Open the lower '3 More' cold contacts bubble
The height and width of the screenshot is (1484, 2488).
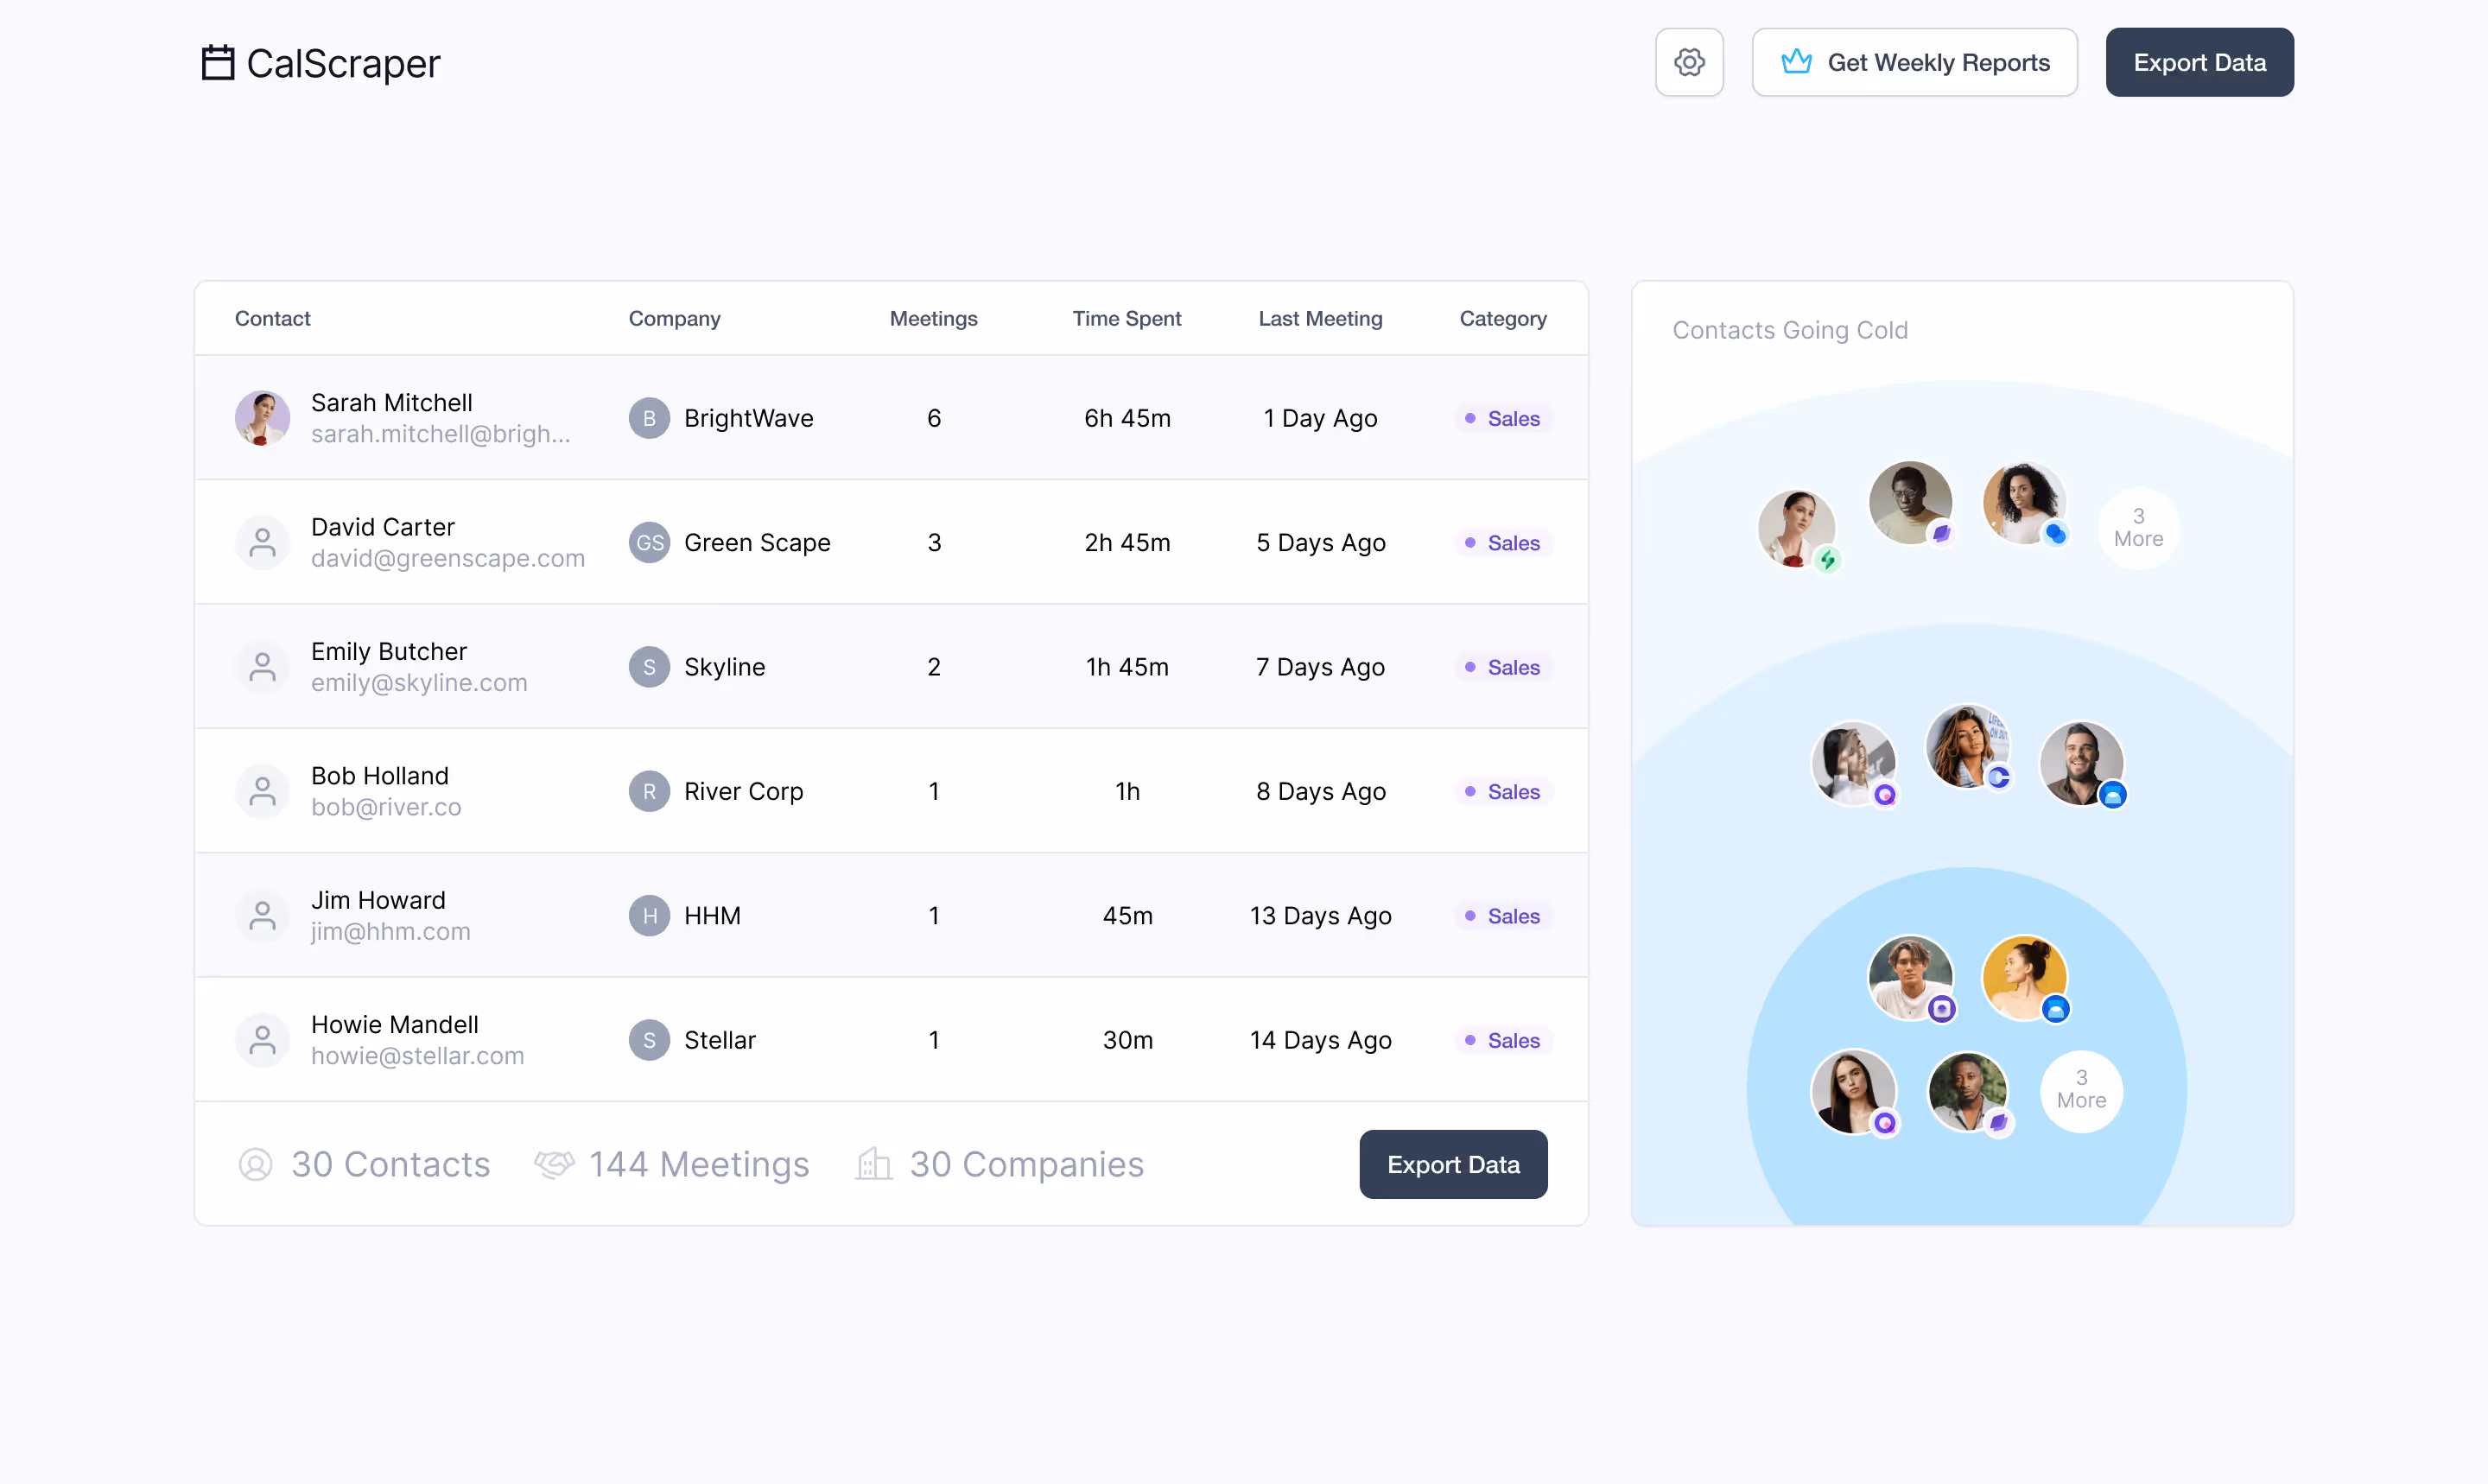pos(2081,1090)
